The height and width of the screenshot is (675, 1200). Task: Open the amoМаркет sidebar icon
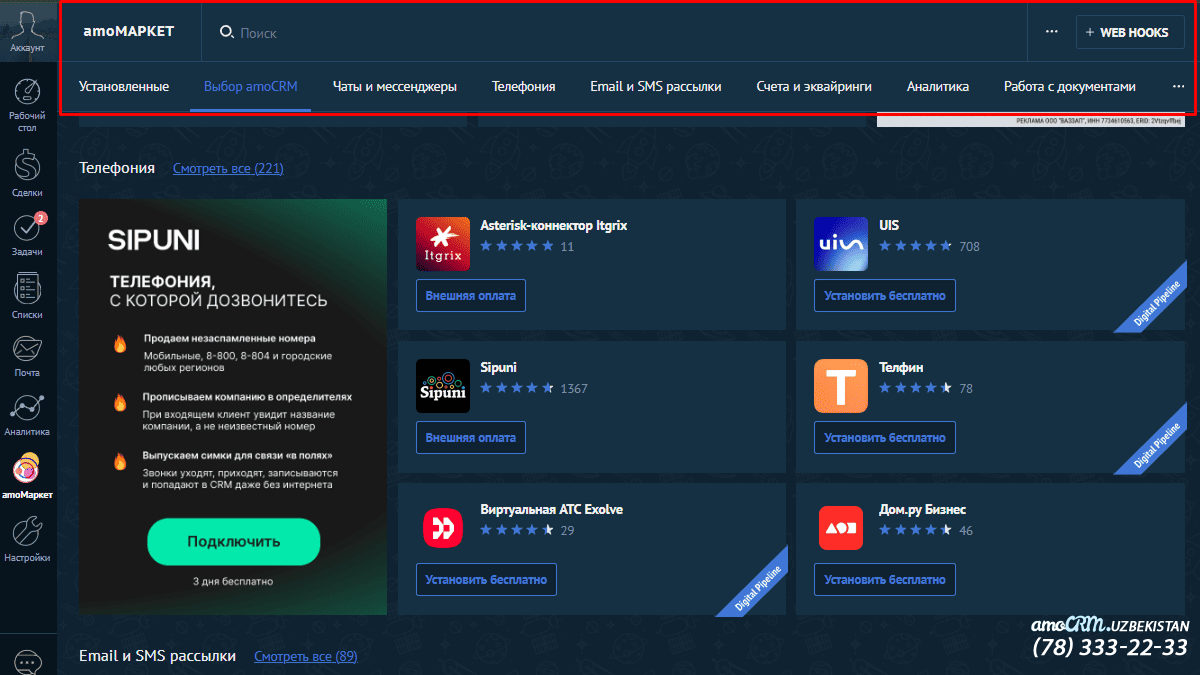pyautogui.click(x=28, y=468)
